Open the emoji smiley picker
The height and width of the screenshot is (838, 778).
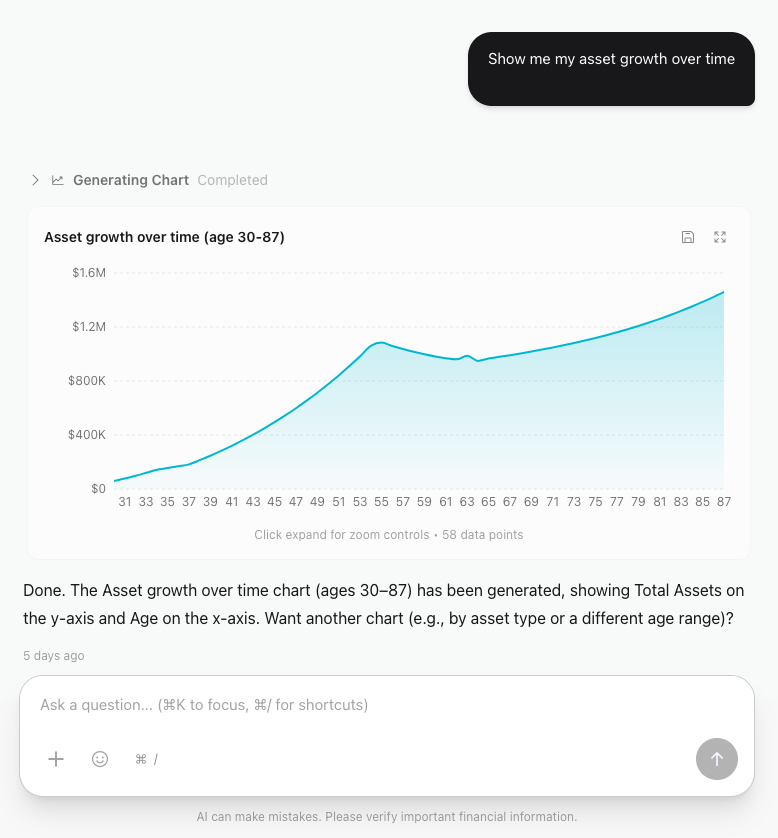[x=100, y=759]
